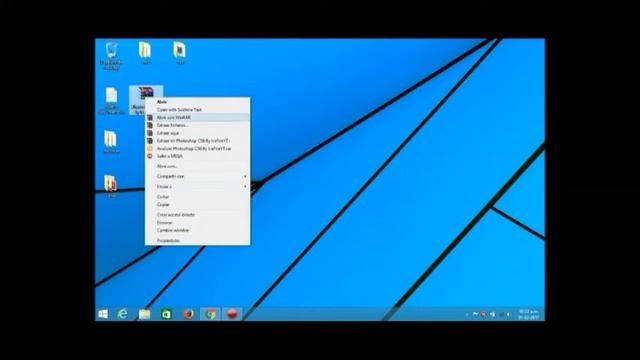The height and width of the screenshot is (360, 640).
Task: Open File Explorer from the taskbar
Action: point(144,314)
